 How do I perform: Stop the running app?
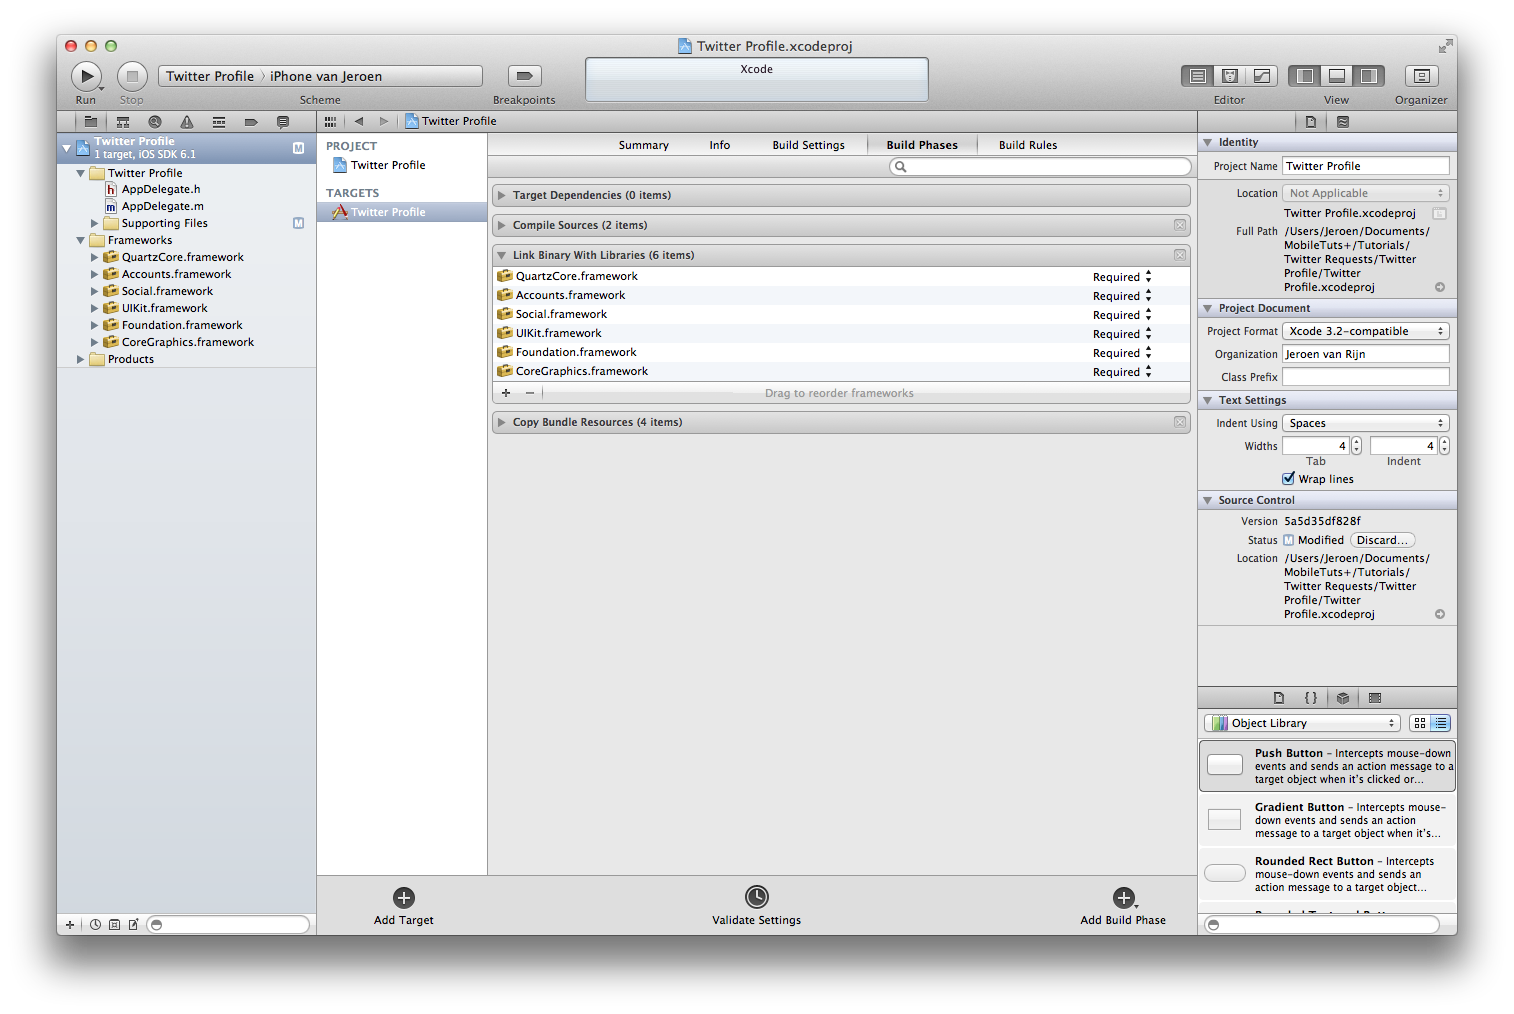pyautogui.click(x=132, y=76)
